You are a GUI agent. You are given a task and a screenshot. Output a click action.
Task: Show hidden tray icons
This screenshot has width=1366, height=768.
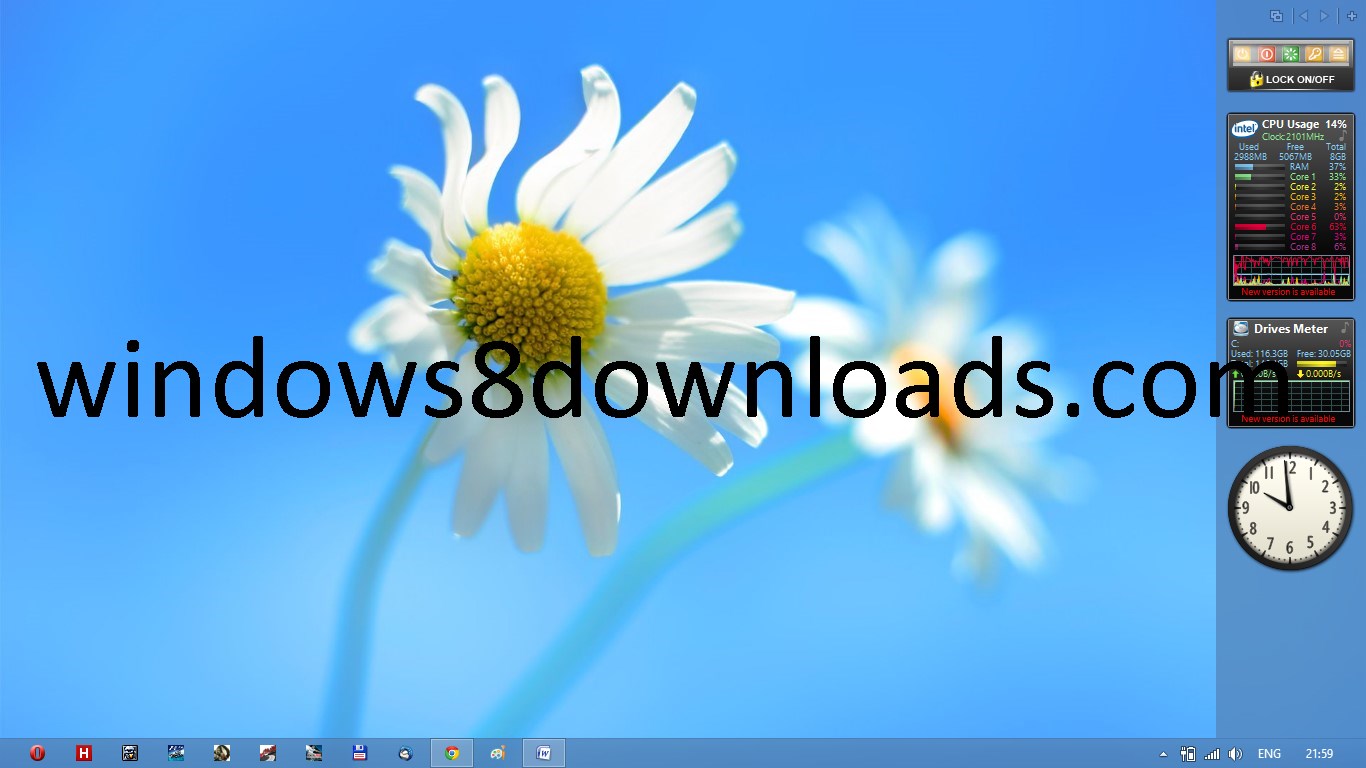[1163, 754]
